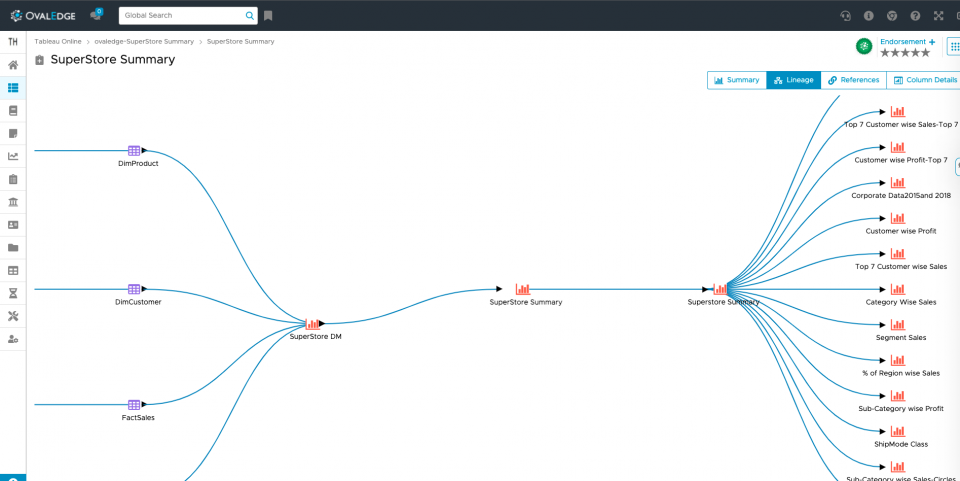Viewport: 960px width, 481px height.
Task: Open the line chart dashboards icon in sidebar
Action: 13,156
